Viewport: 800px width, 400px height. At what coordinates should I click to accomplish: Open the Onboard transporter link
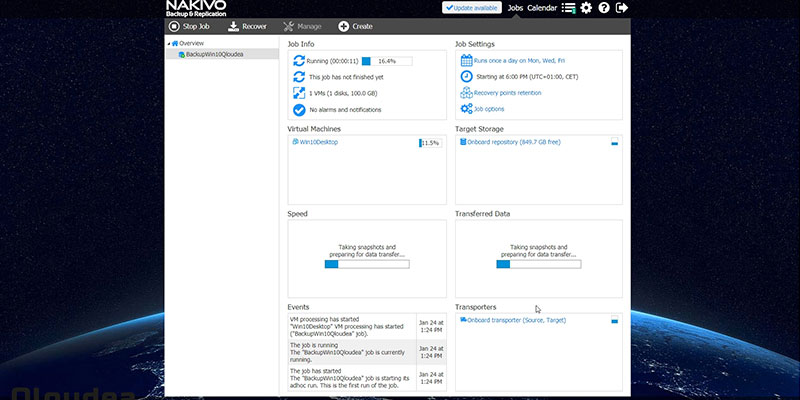[516, 320]
